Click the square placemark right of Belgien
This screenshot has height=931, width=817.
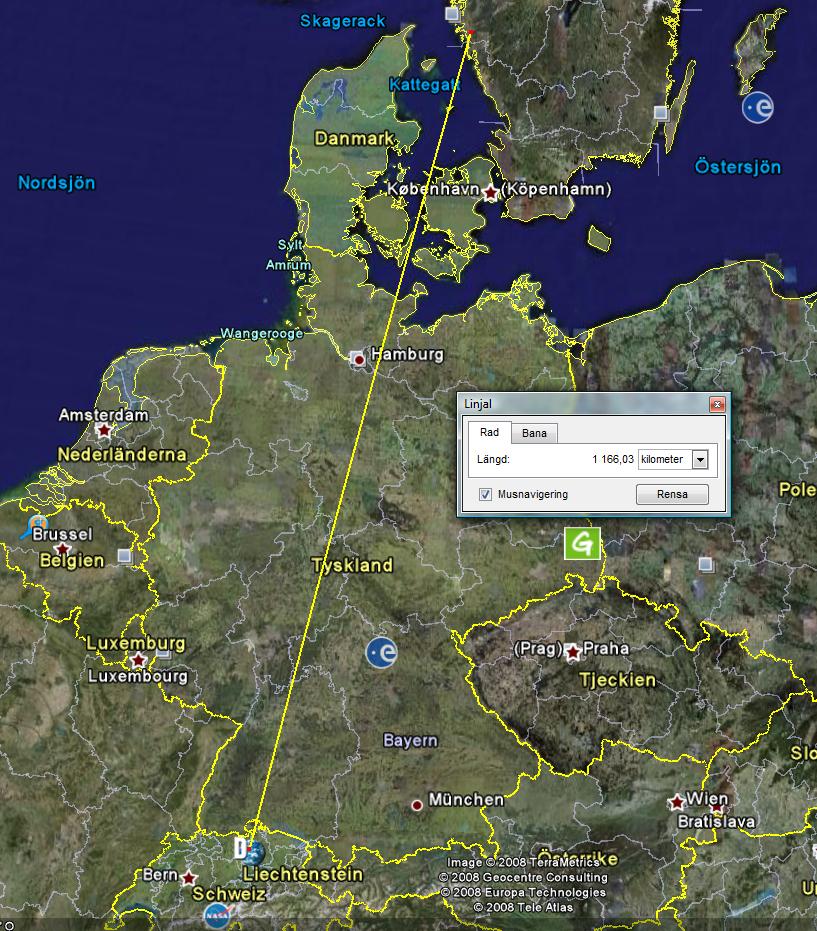124,556
